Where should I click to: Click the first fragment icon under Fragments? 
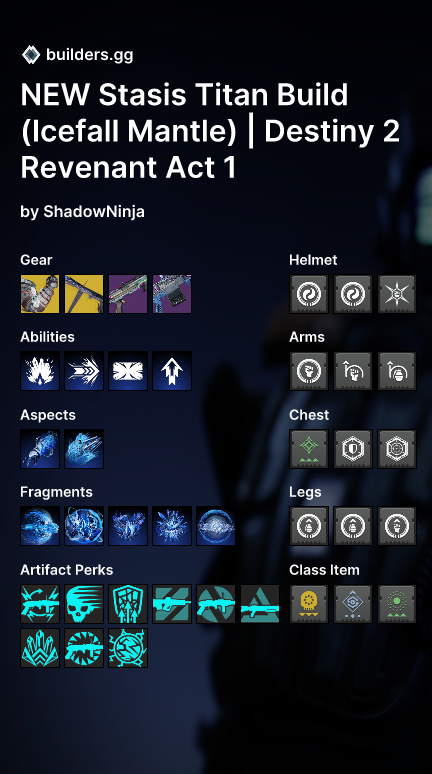tap(40, 526)
